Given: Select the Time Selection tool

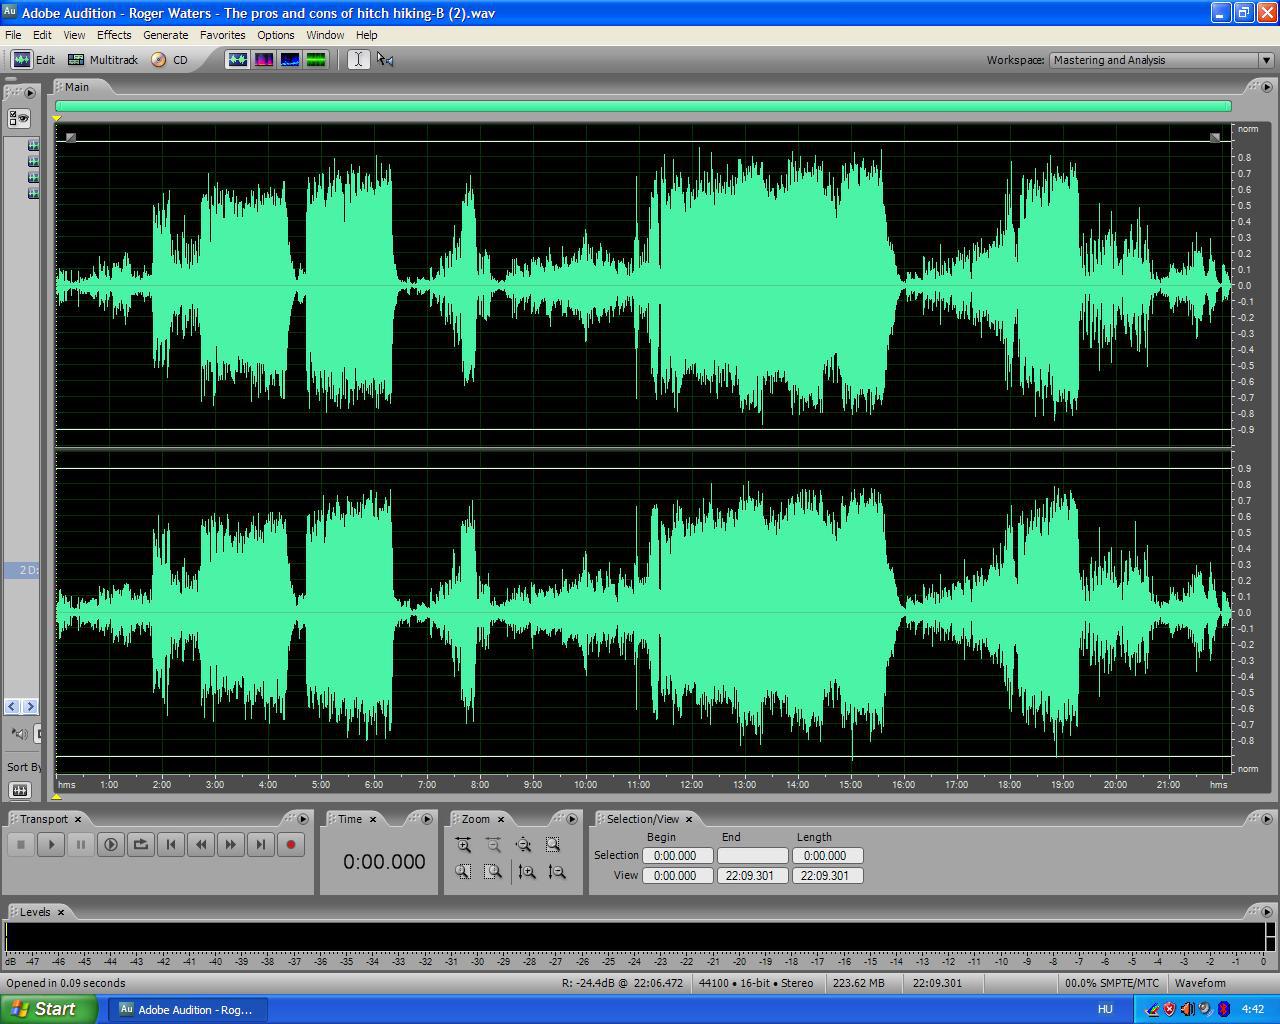Looking at the screenshot, I should [x=358, y=60].
